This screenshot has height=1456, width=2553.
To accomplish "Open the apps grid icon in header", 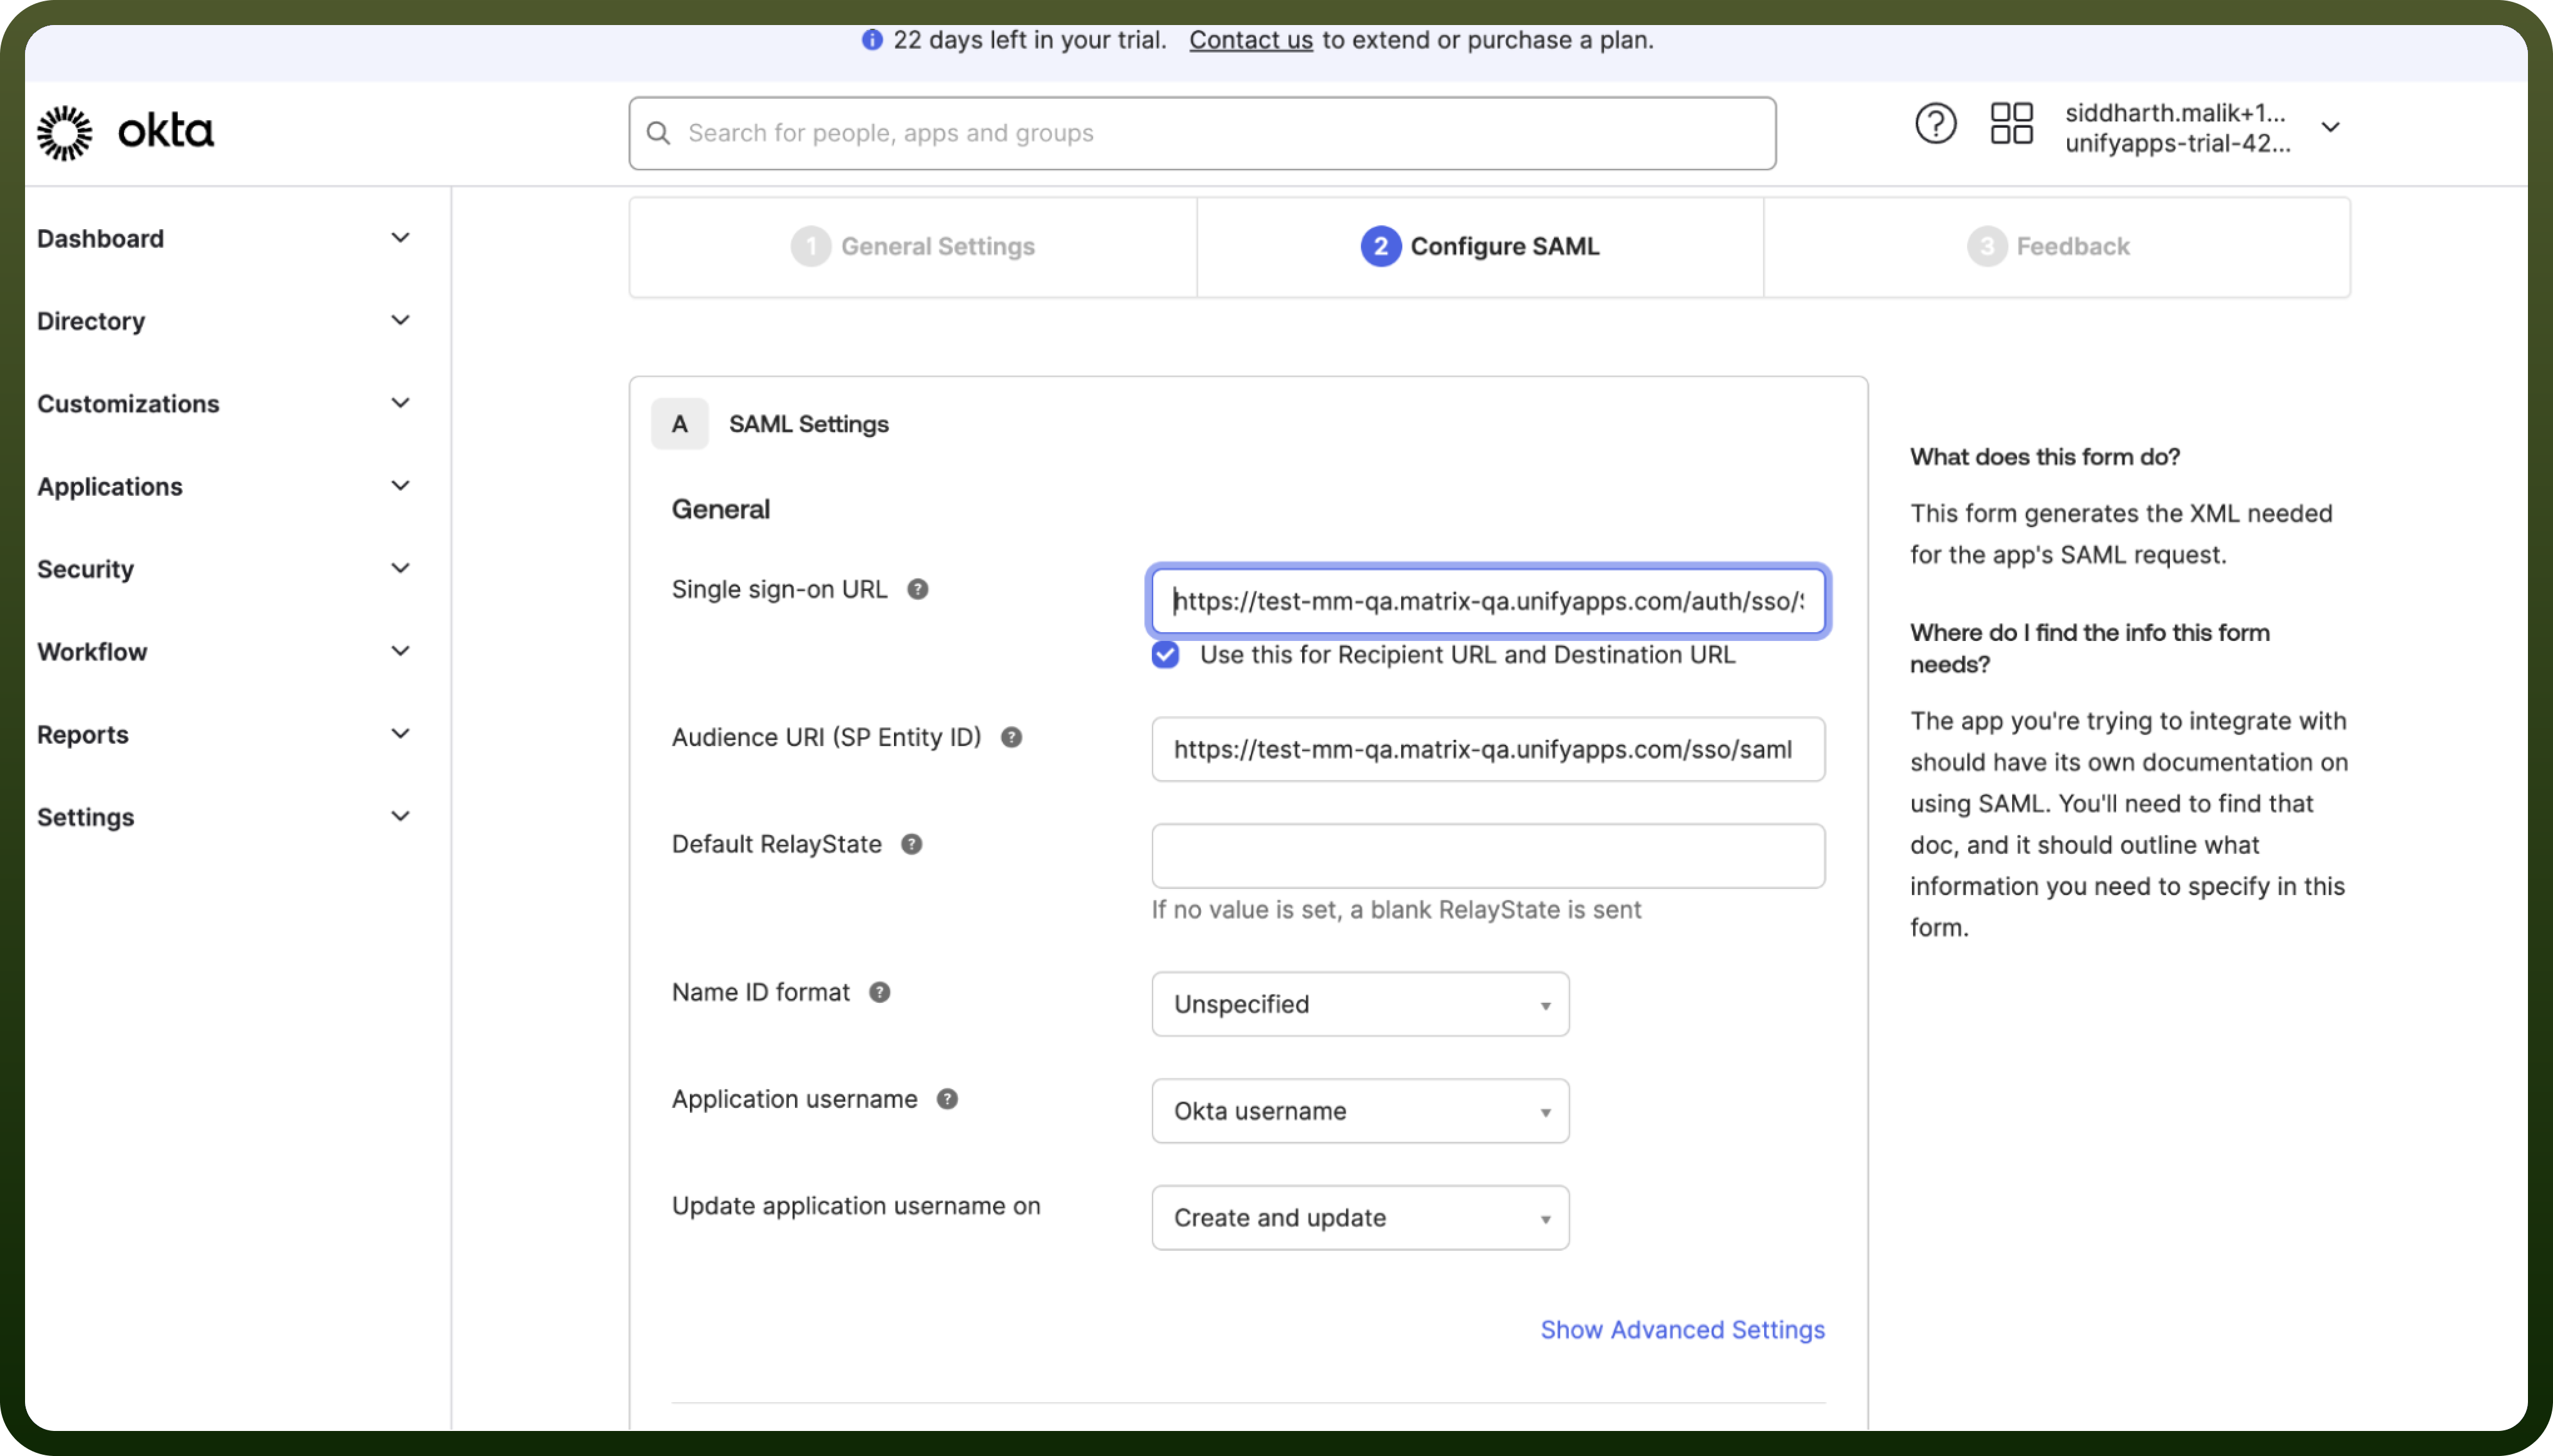I will (x=2011, y=125).
